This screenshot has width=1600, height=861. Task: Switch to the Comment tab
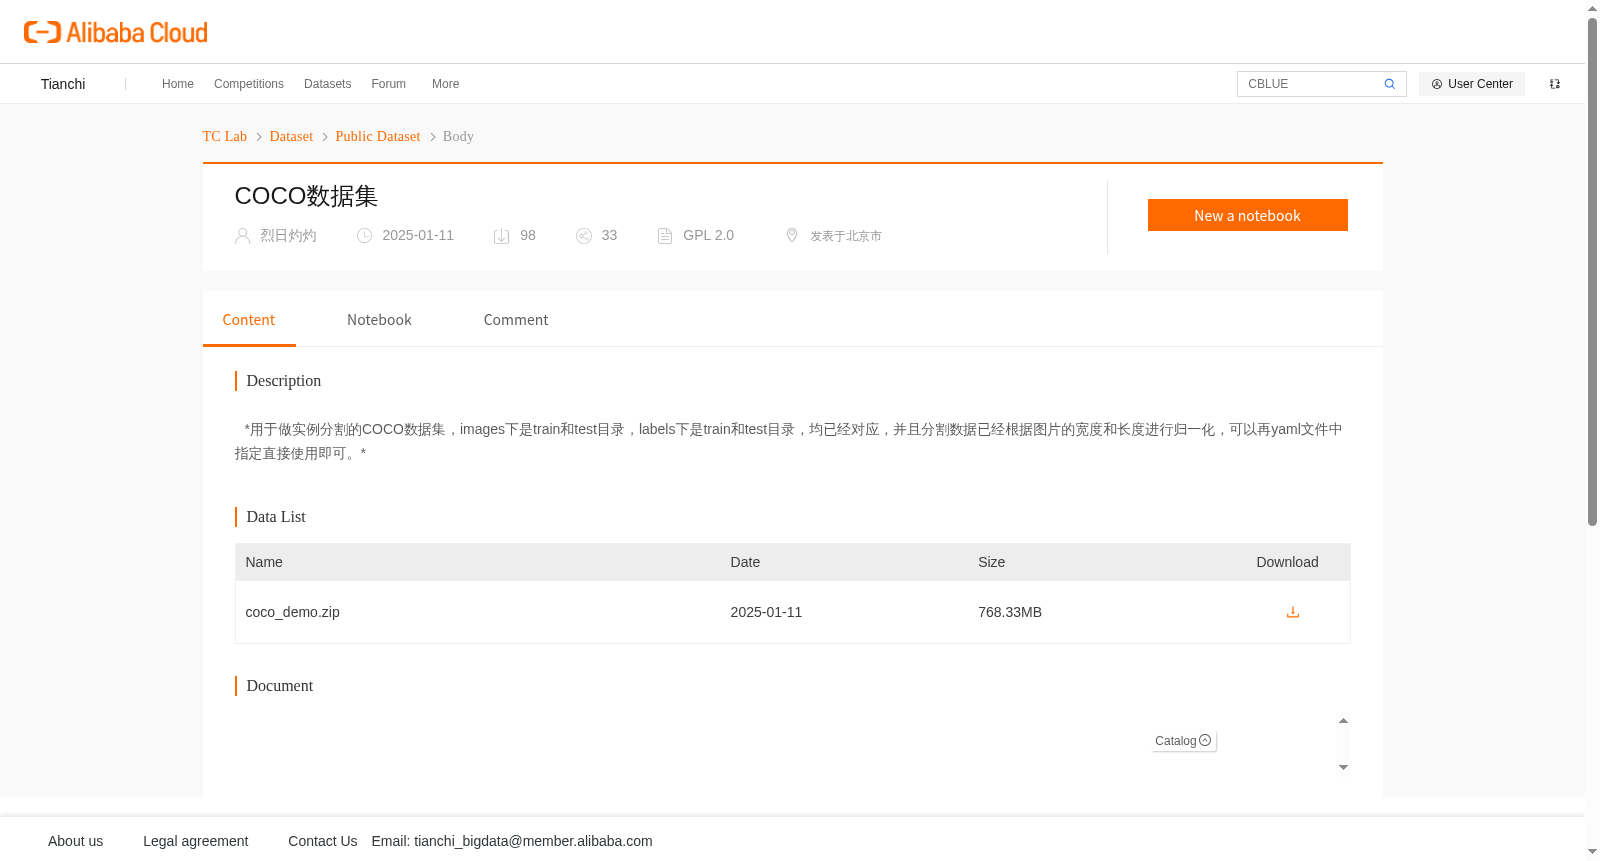[x=516, y=320]
